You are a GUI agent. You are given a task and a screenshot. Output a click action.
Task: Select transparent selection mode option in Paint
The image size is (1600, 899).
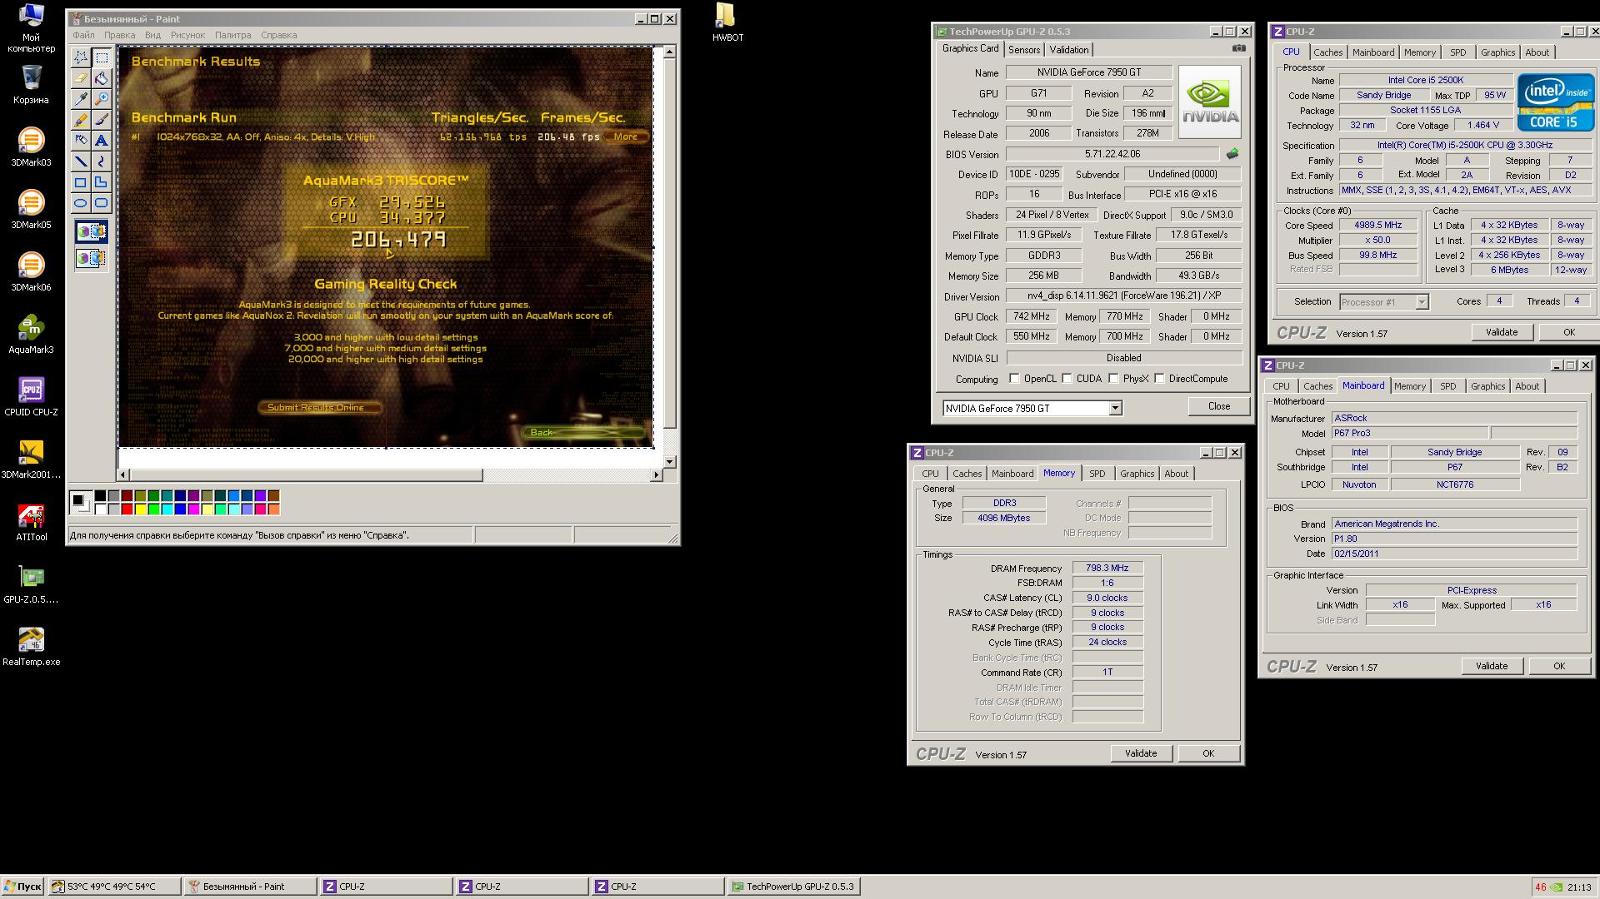point(91,258)
